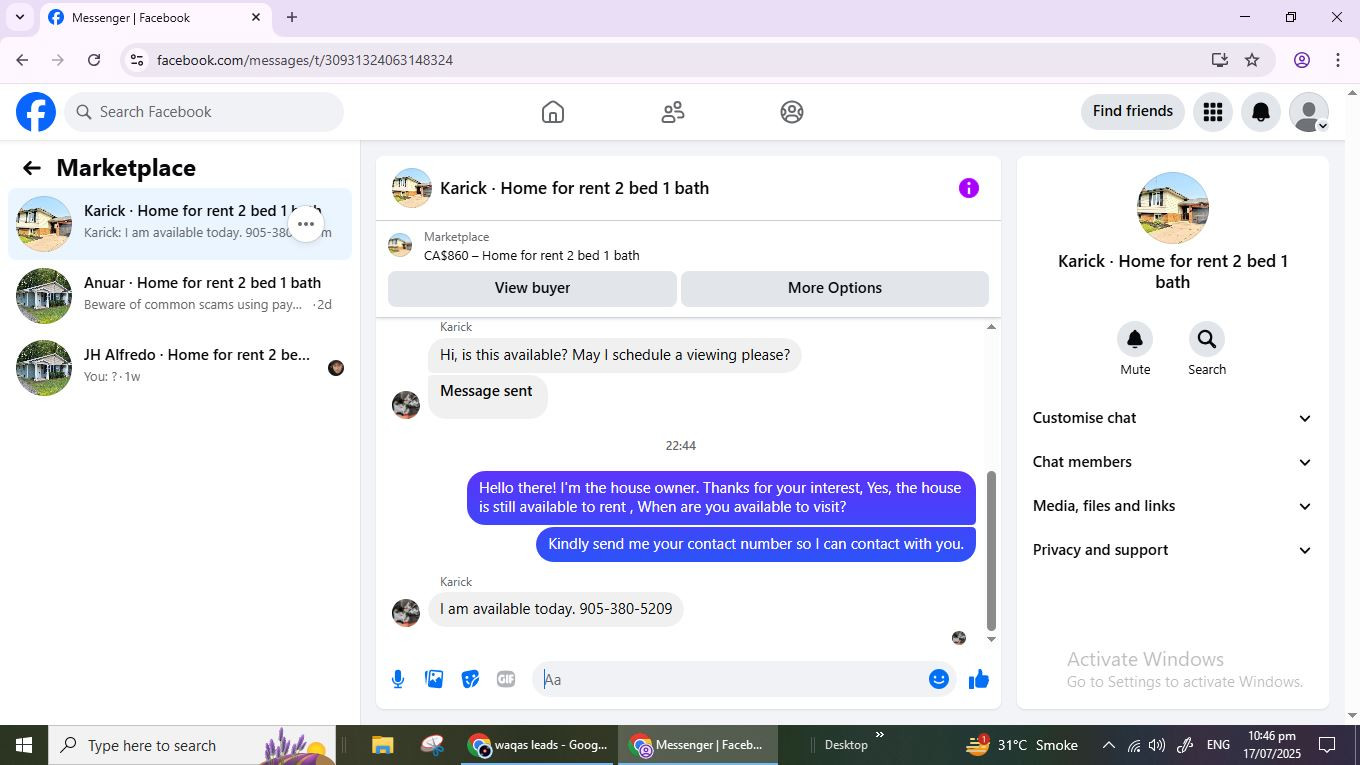
Task: Open the Chrome three-dot menu
Action: [1338, 60]
